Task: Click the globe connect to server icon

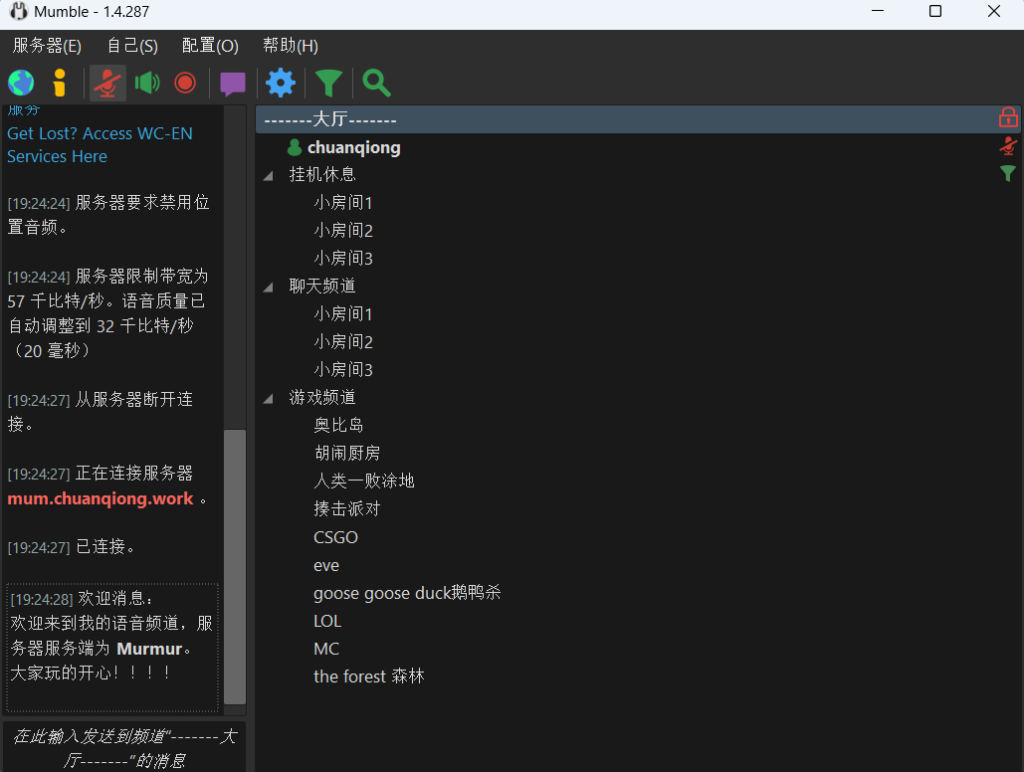Action: [21, 83]
